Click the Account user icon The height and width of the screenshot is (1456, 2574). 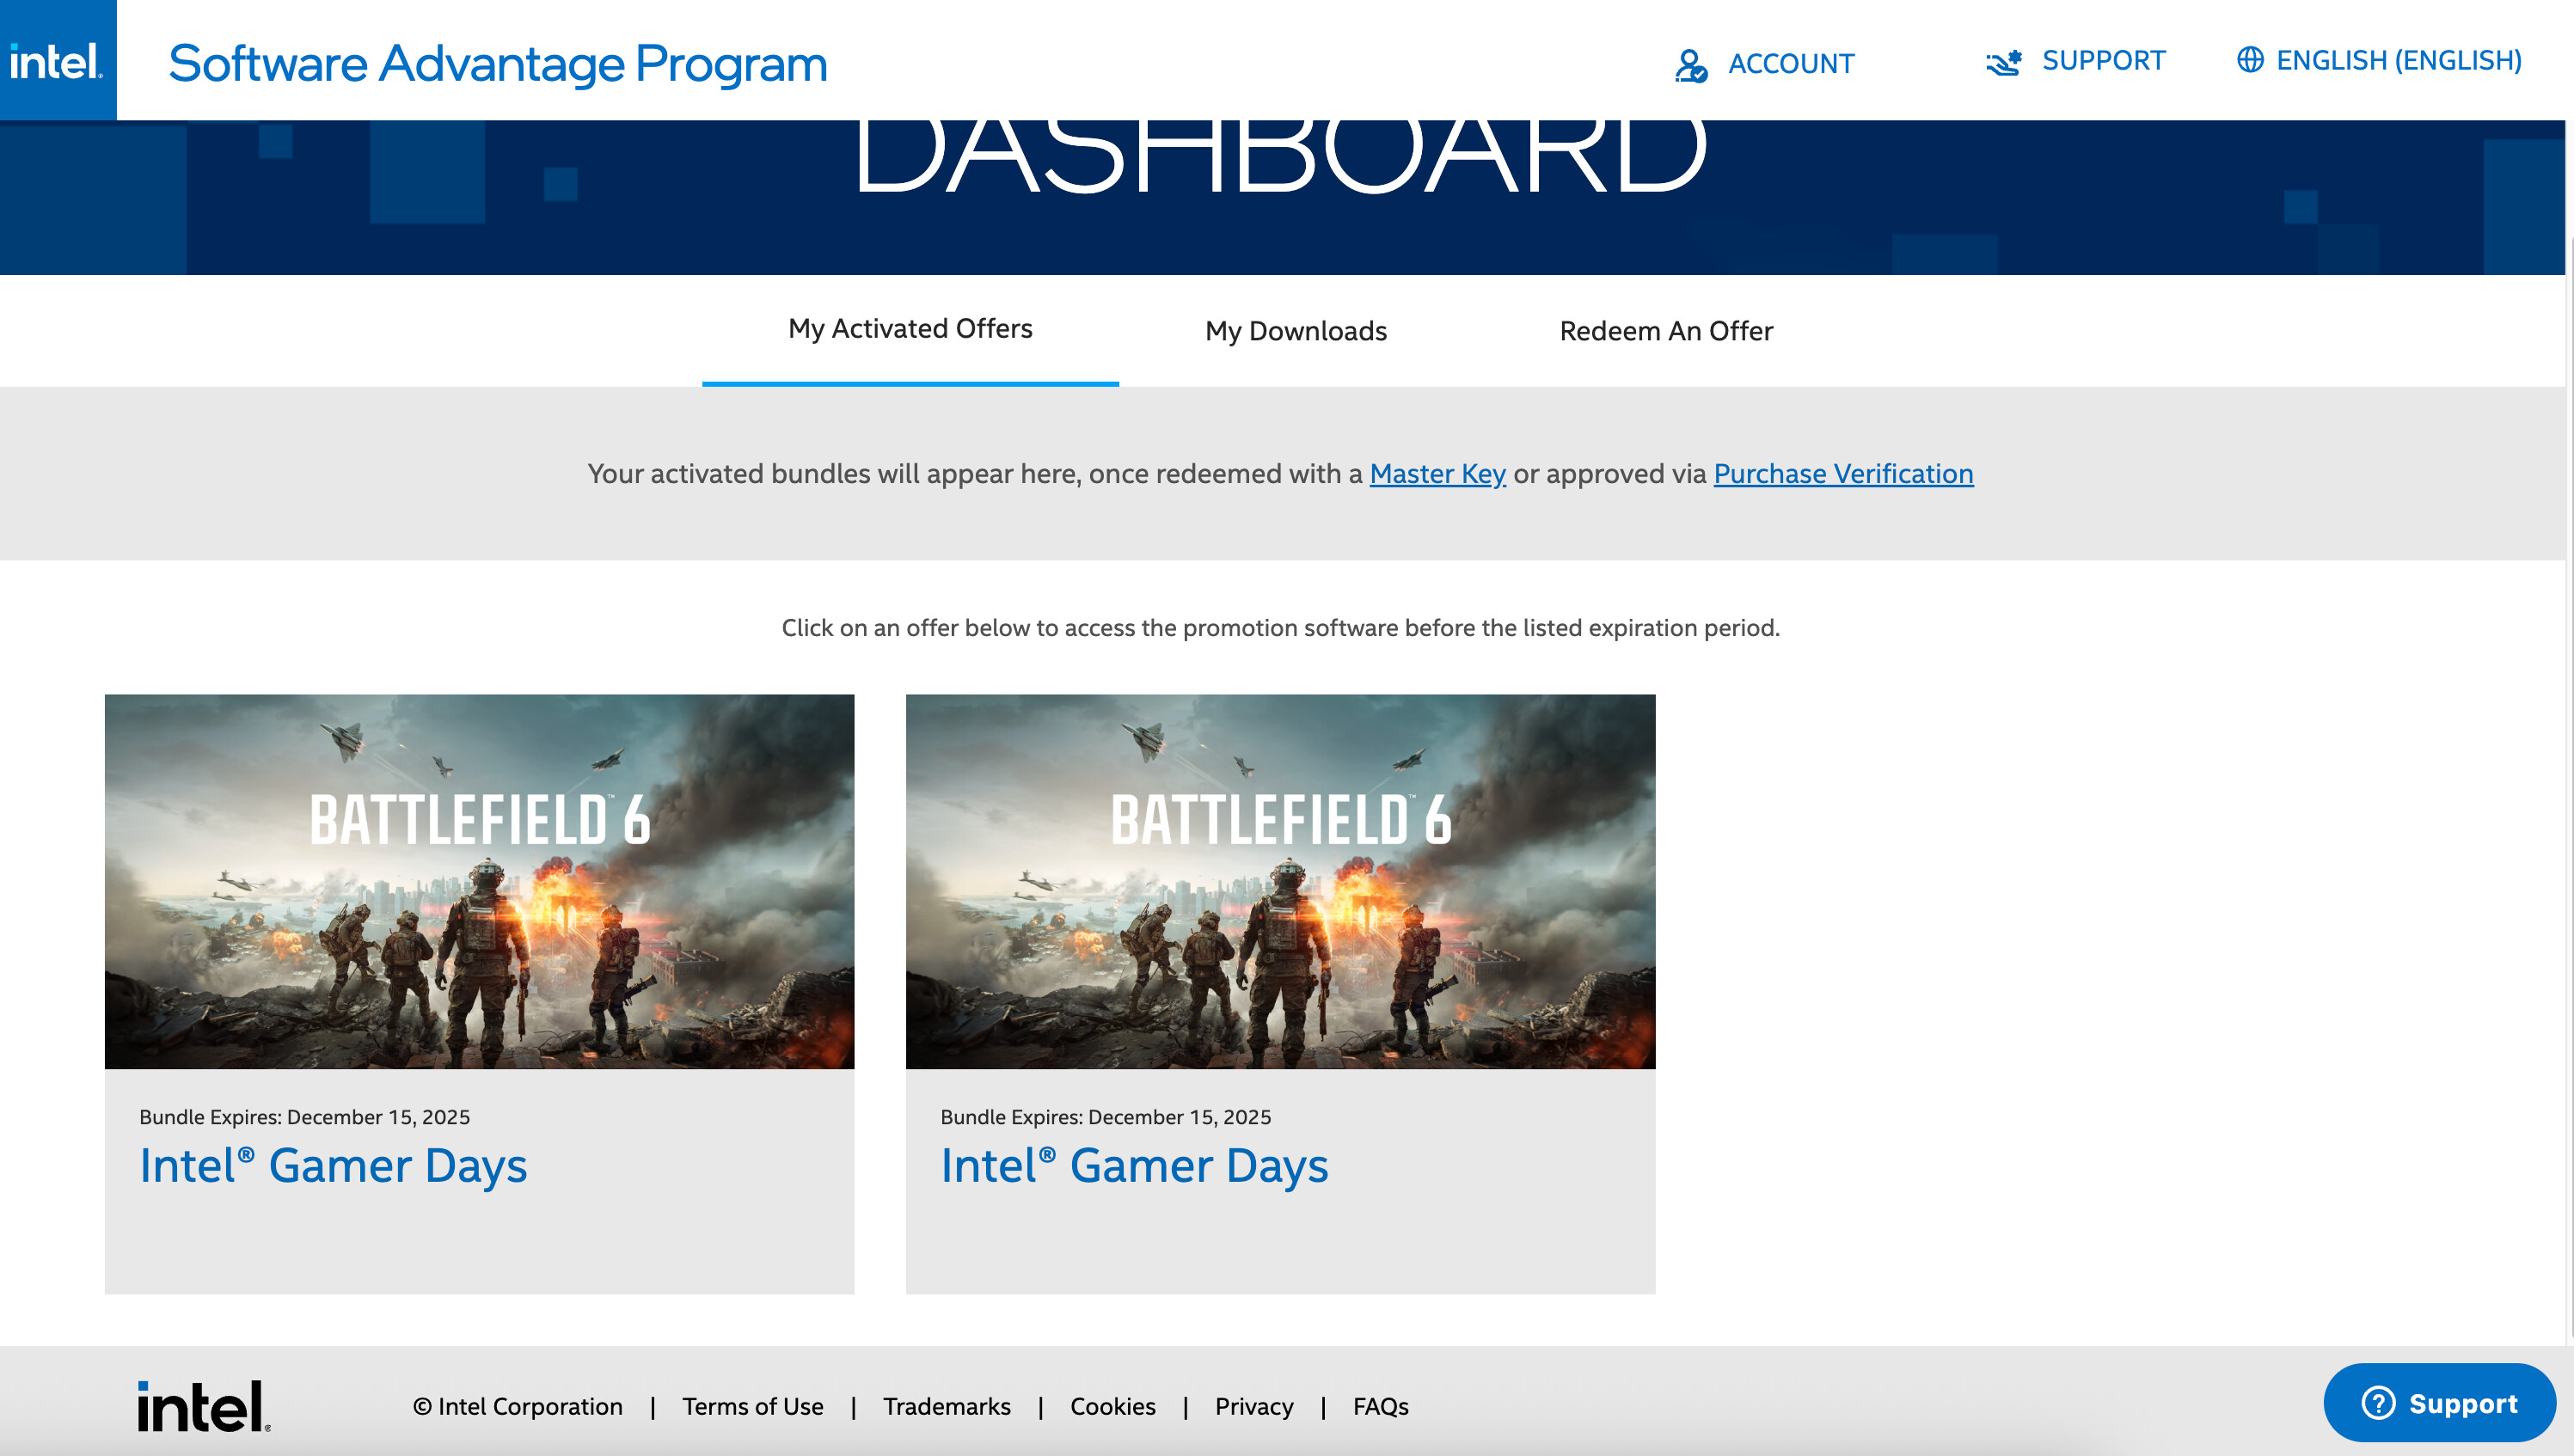pos(1690,65)
